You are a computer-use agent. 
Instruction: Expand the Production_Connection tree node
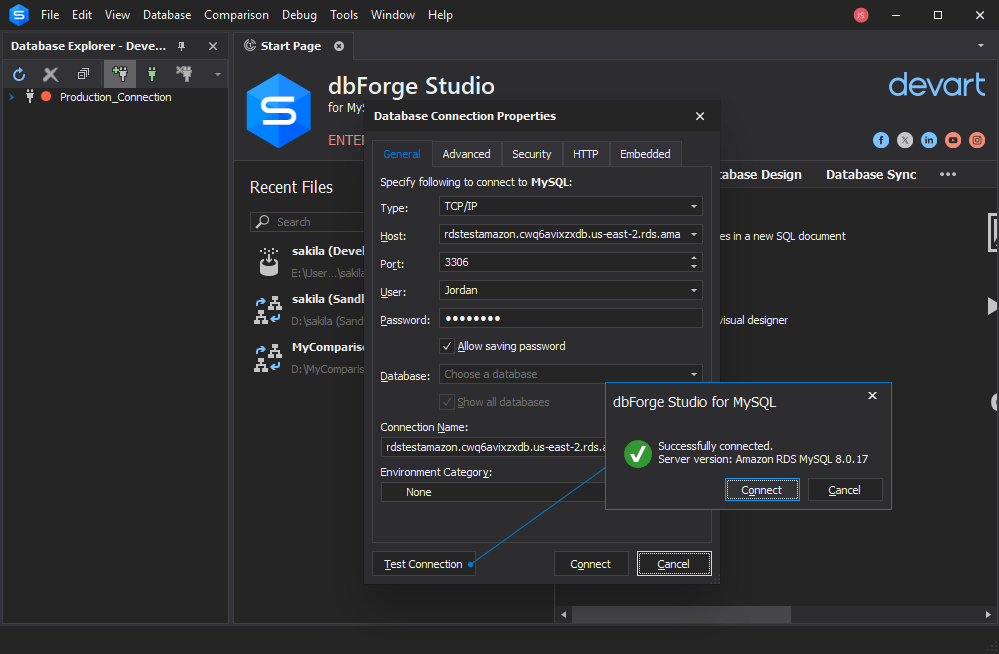click(10, 97)
